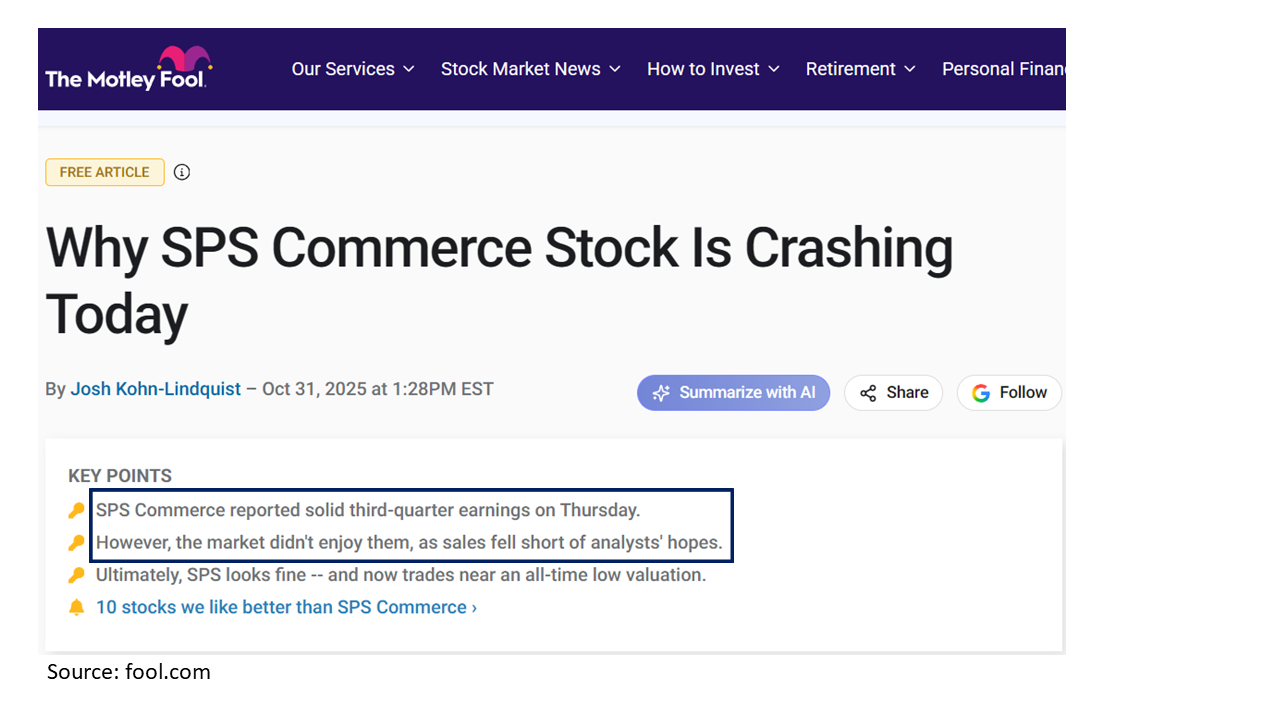Screen dimensions: 1280x720
Task: Click the key icon beside first key point
Action: tap(77, 511)
